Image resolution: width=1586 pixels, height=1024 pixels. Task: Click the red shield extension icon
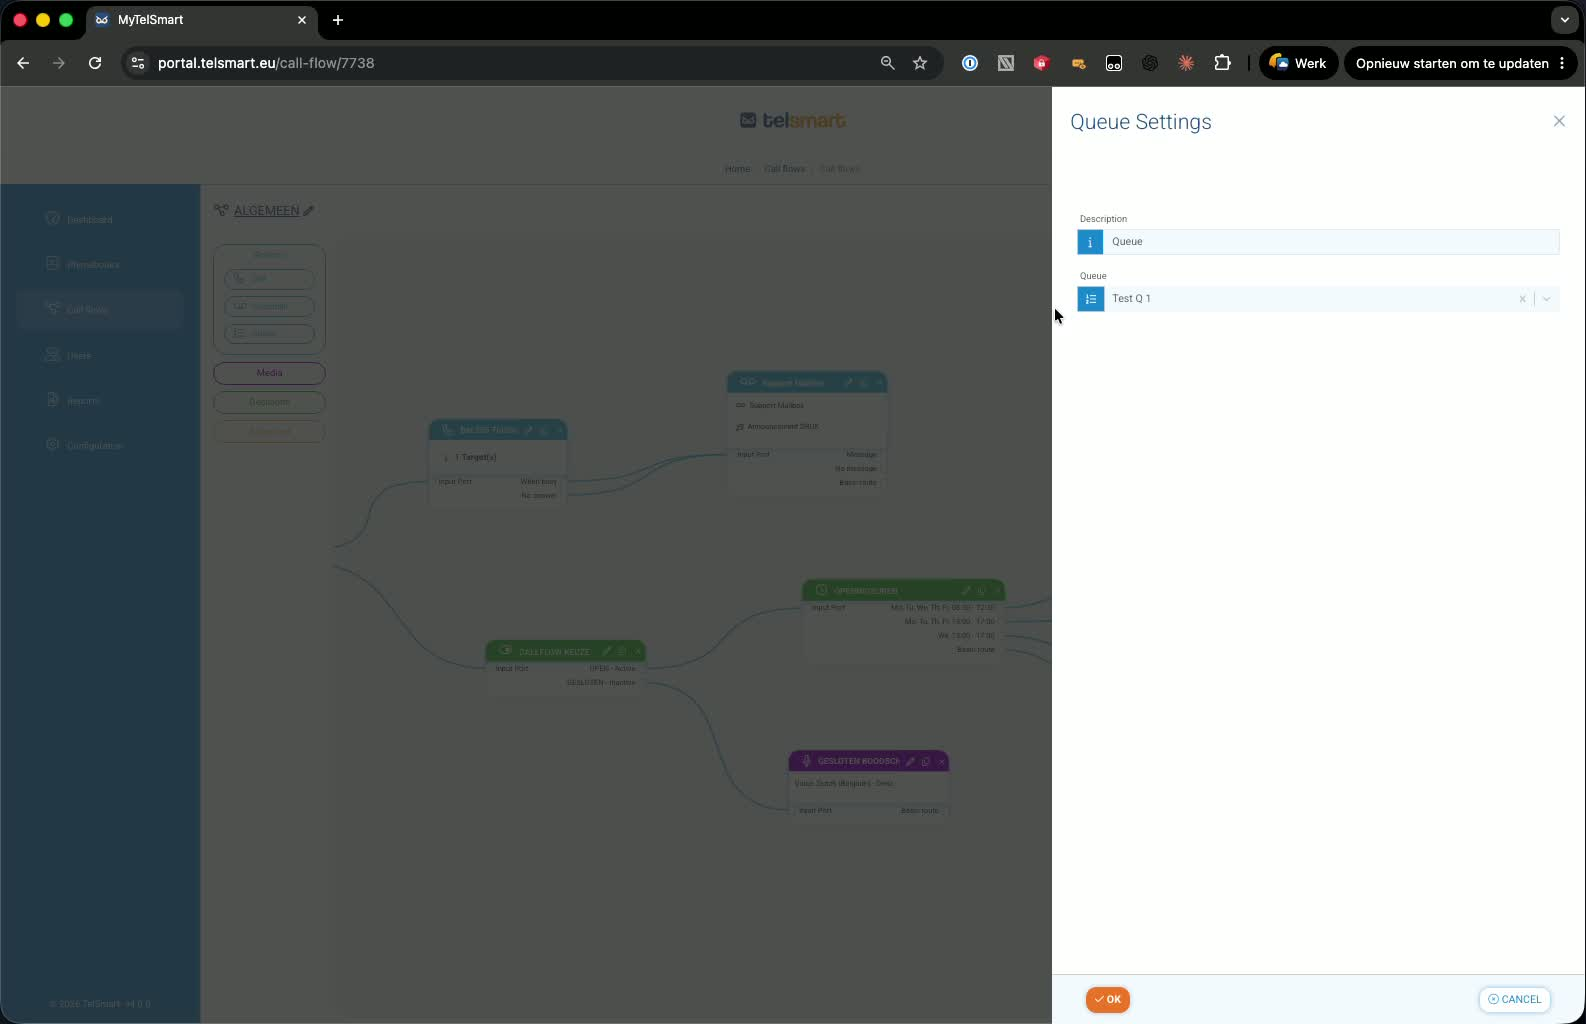(x=1042, y=63)
